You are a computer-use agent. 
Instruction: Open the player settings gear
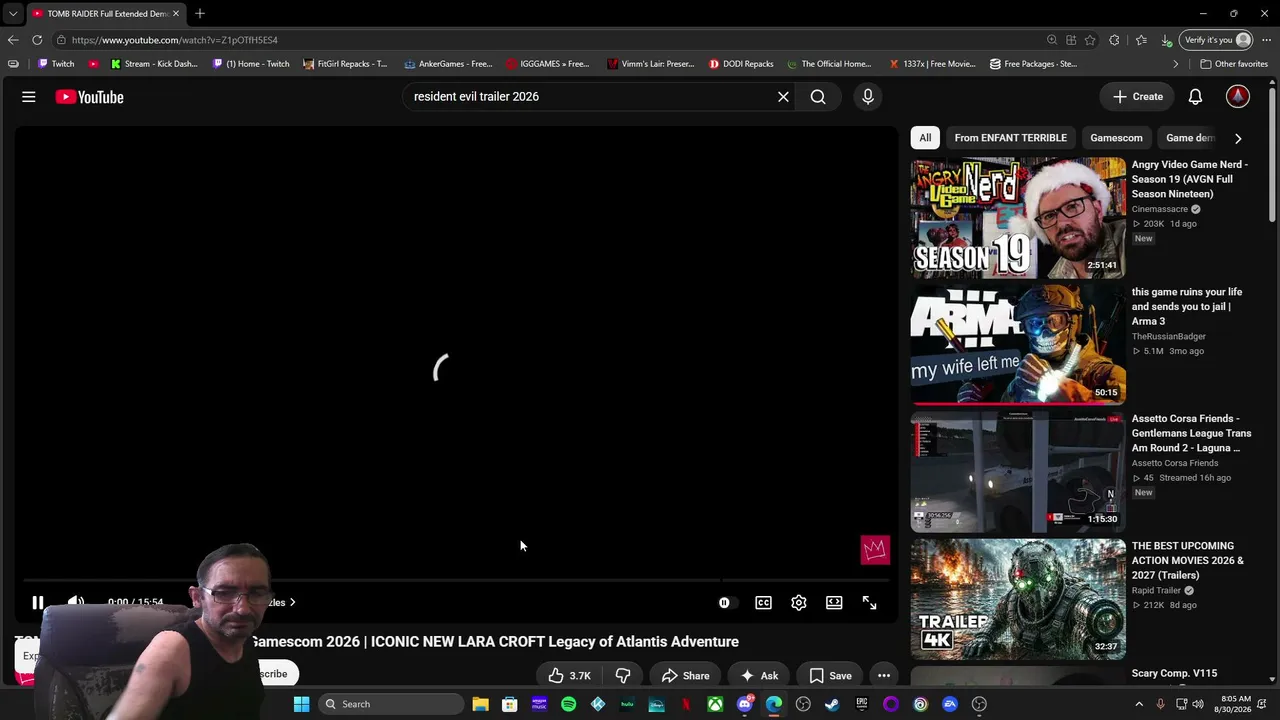pyautogui.click(x=799, y=603)
